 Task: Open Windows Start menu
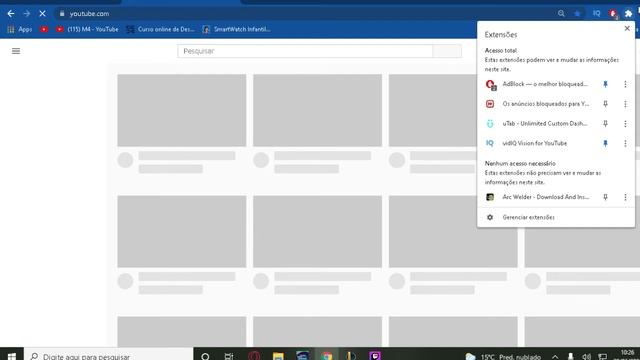click(12, 356)
